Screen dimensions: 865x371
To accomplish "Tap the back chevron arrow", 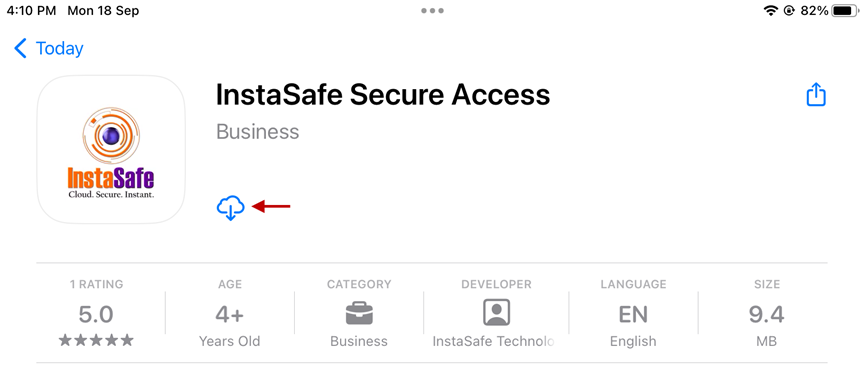I will point(20,49).
